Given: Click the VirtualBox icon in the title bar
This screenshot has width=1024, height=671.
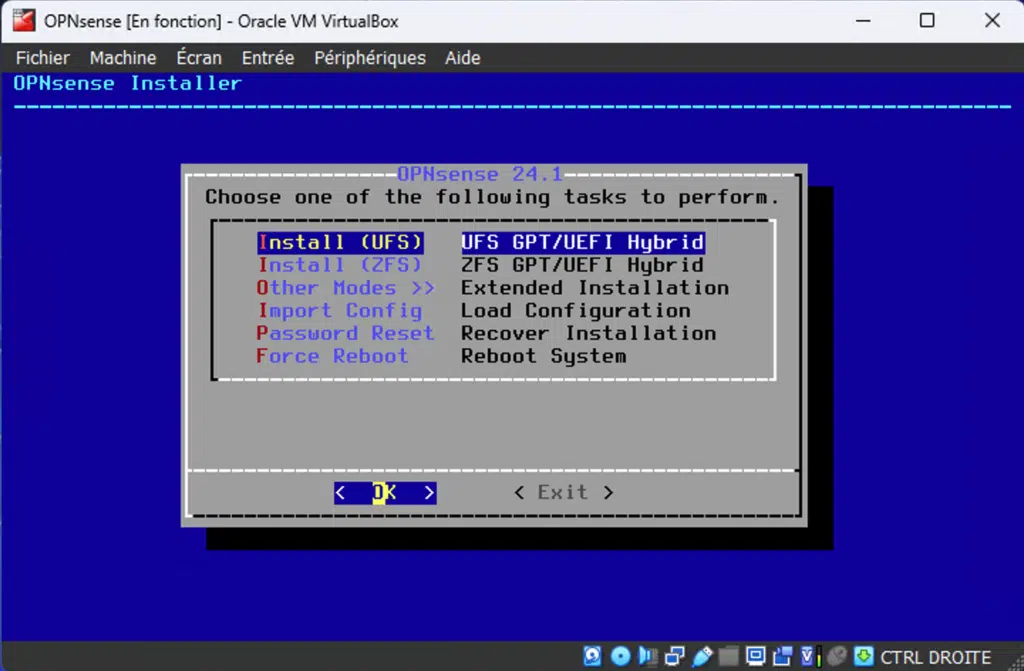Looking at the screenshot, I should [x=24, y=20].
